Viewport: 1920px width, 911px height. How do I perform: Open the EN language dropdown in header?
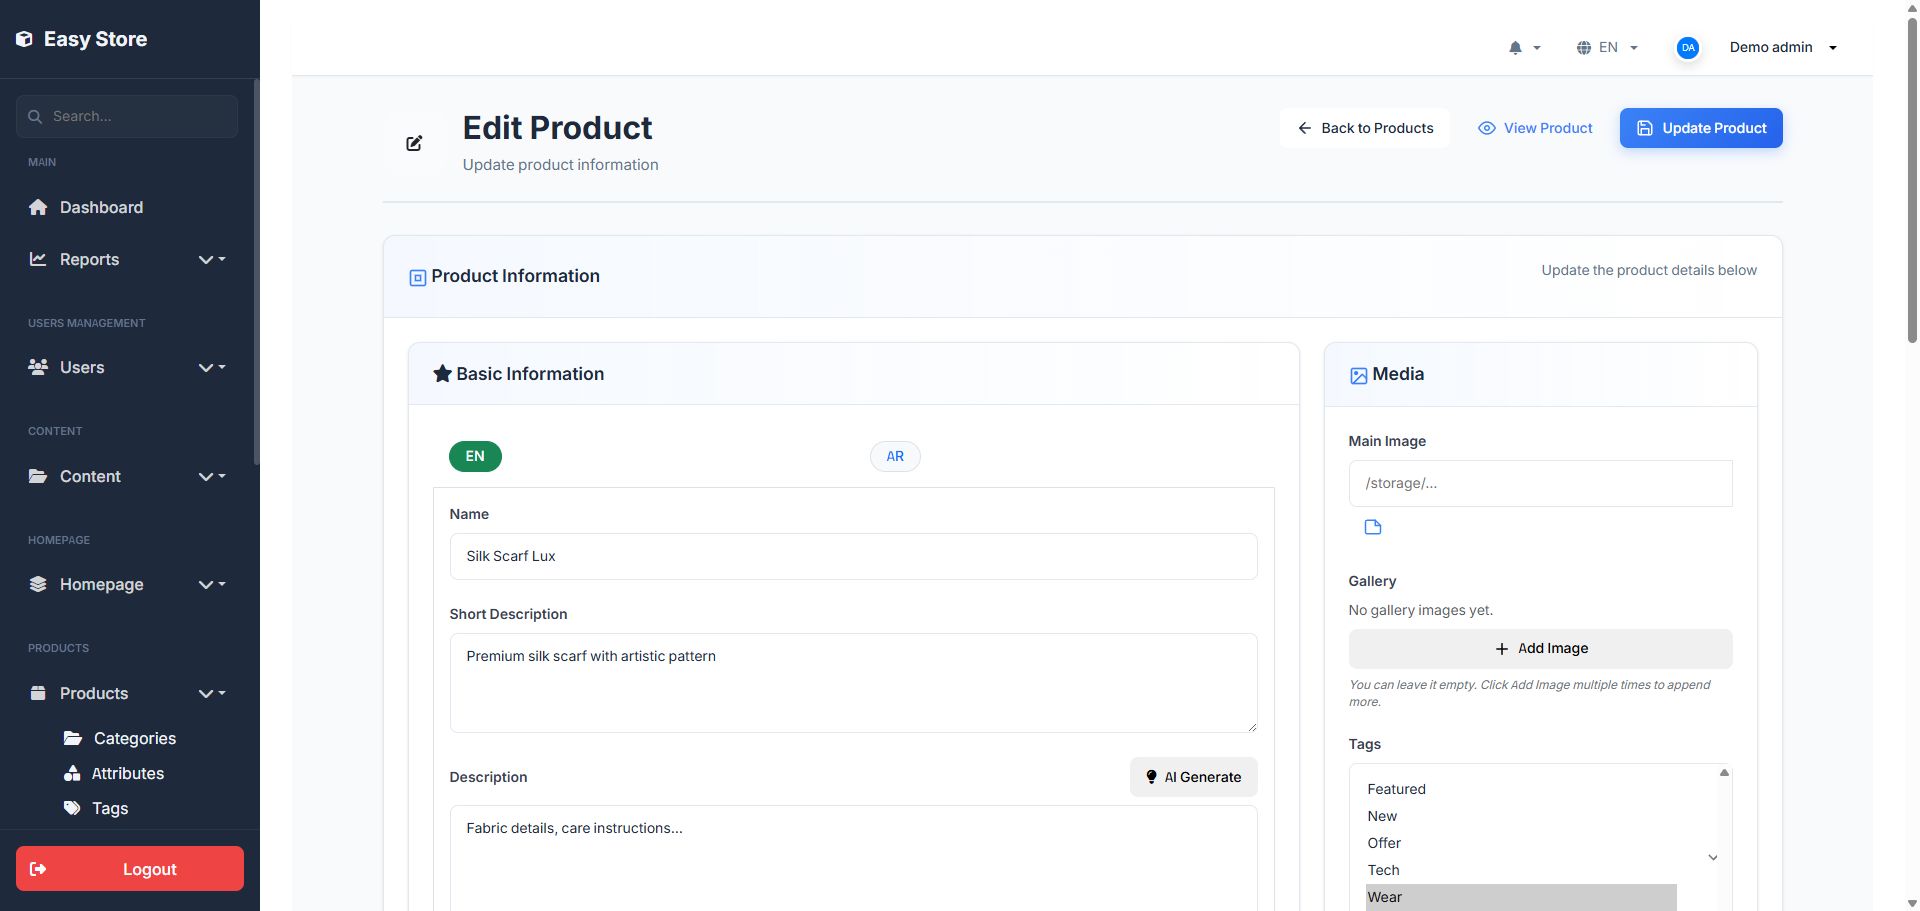pos(1608,48)
